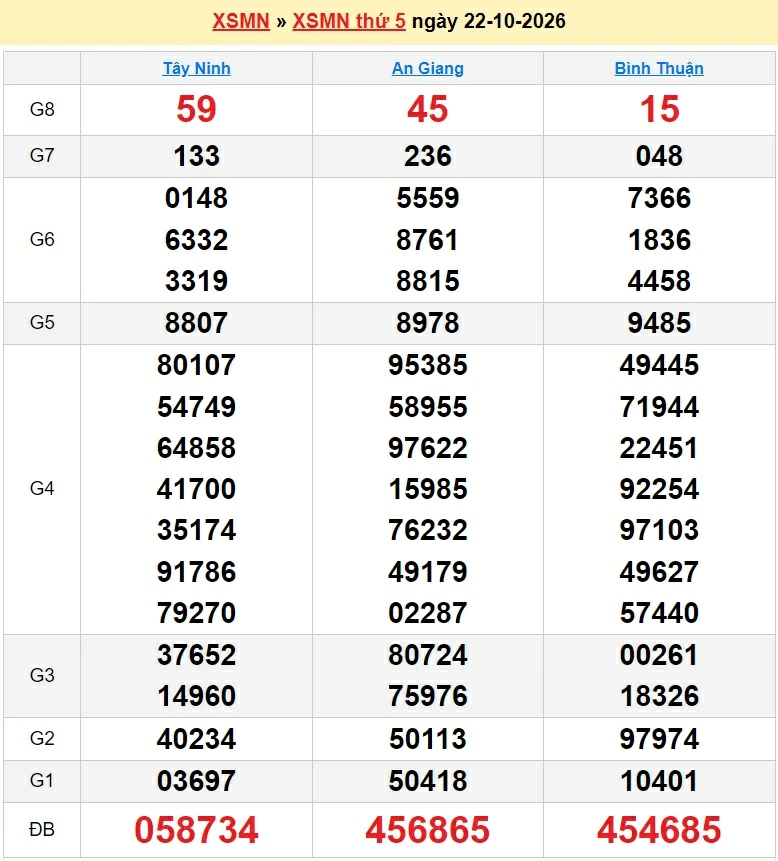Click G2 number 50113
Screen dimensions: 778x861
tap(428, 739)
